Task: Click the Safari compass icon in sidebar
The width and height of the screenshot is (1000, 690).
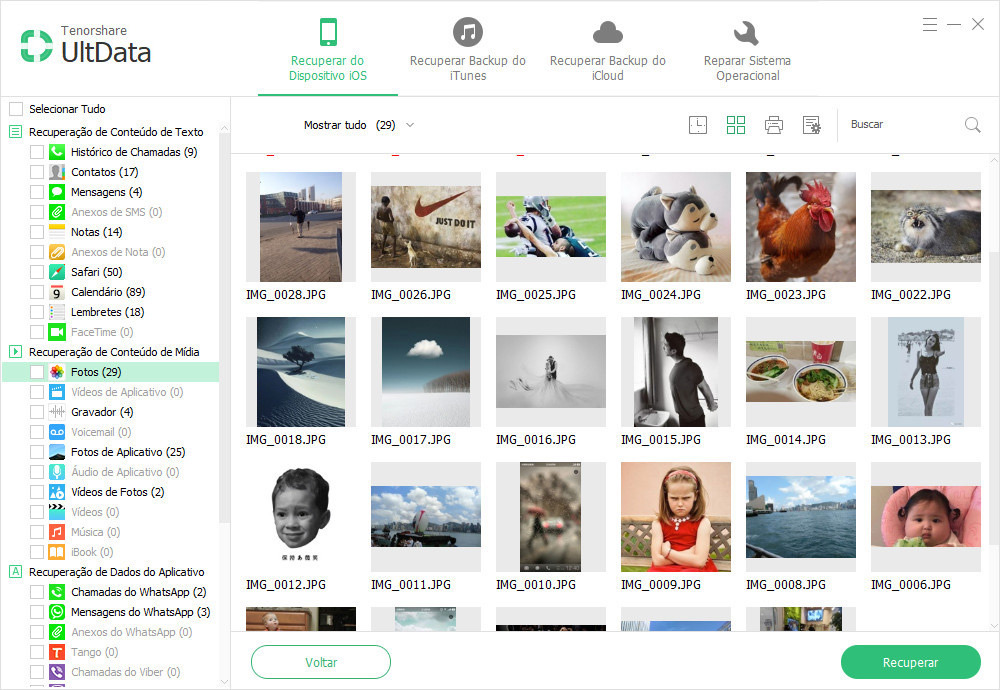Action: 57,272
